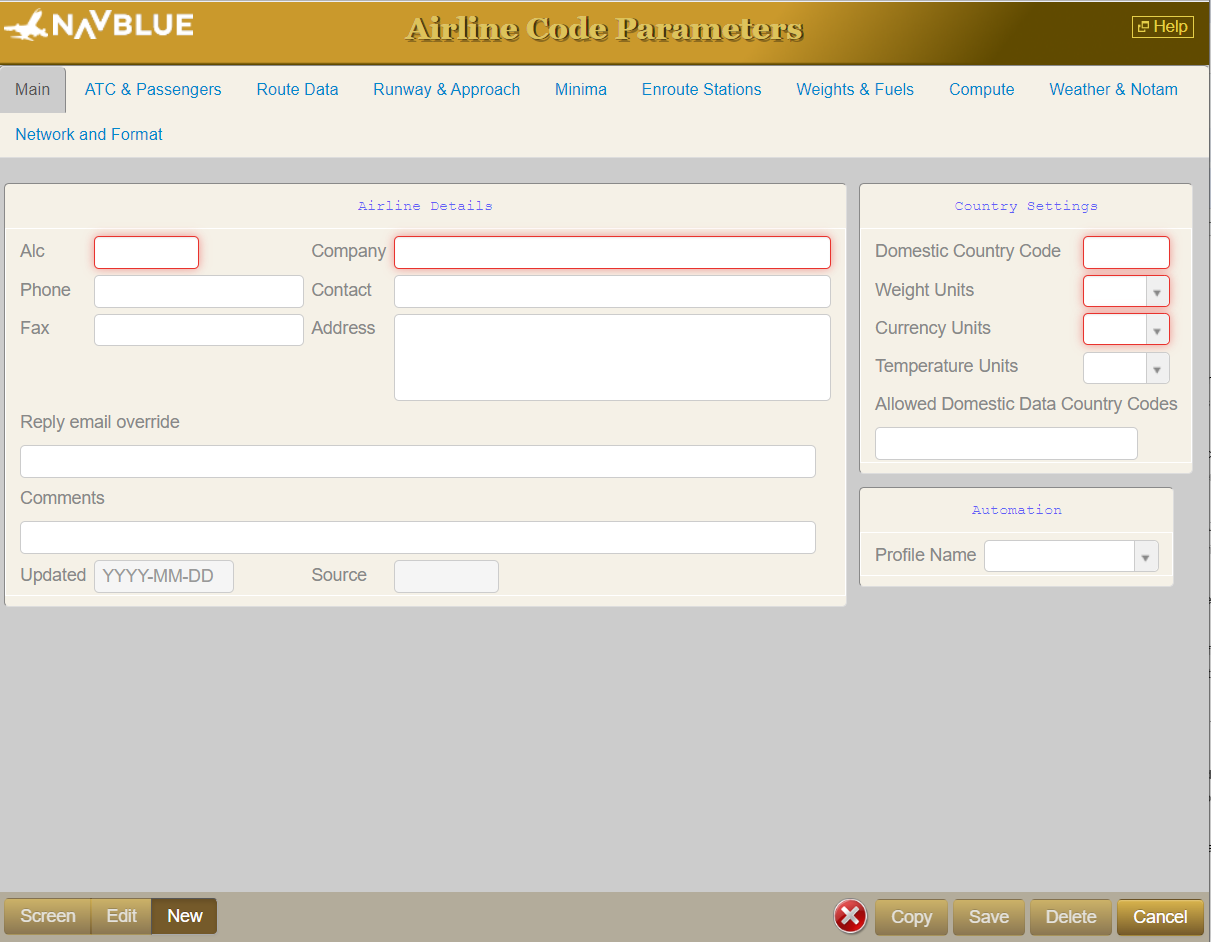Open the Enroute Stations tab
The image size is (1211, 942).
(702, 90)
